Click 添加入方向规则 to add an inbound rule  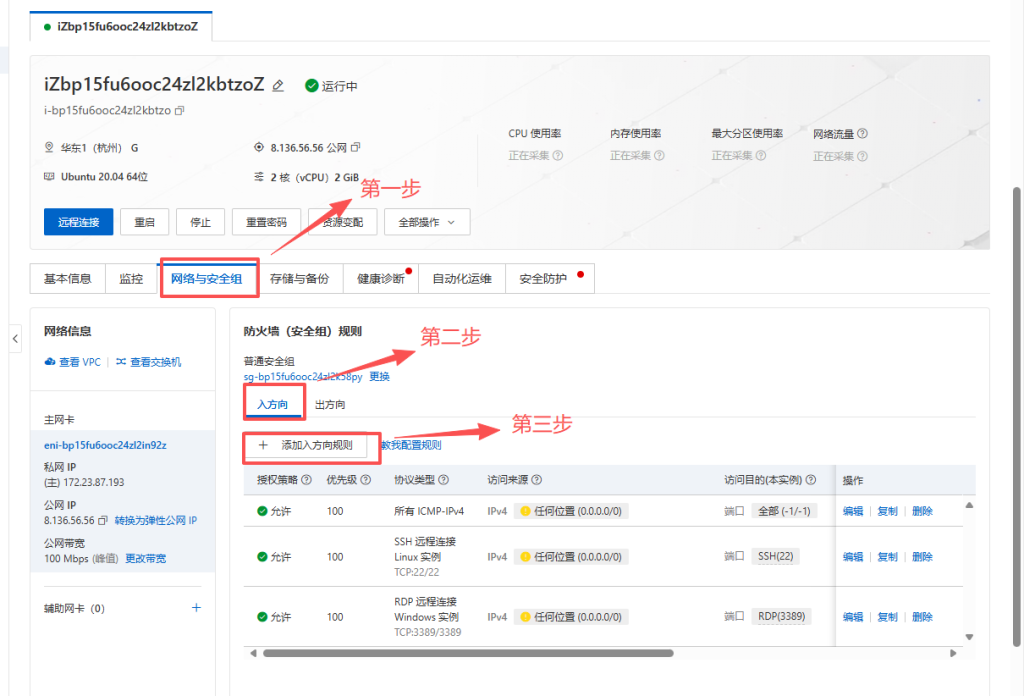[311, 445]
